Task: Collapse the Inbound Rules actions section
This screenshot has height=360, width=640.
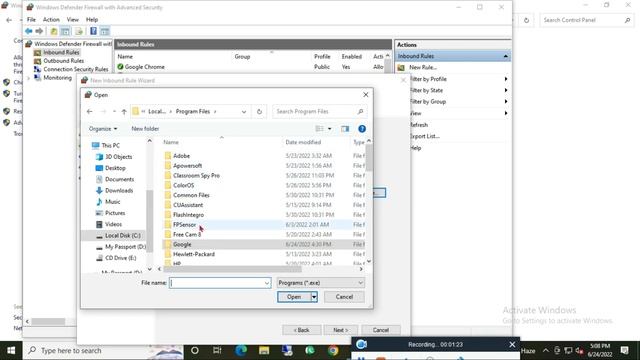Action: (505, 56)
